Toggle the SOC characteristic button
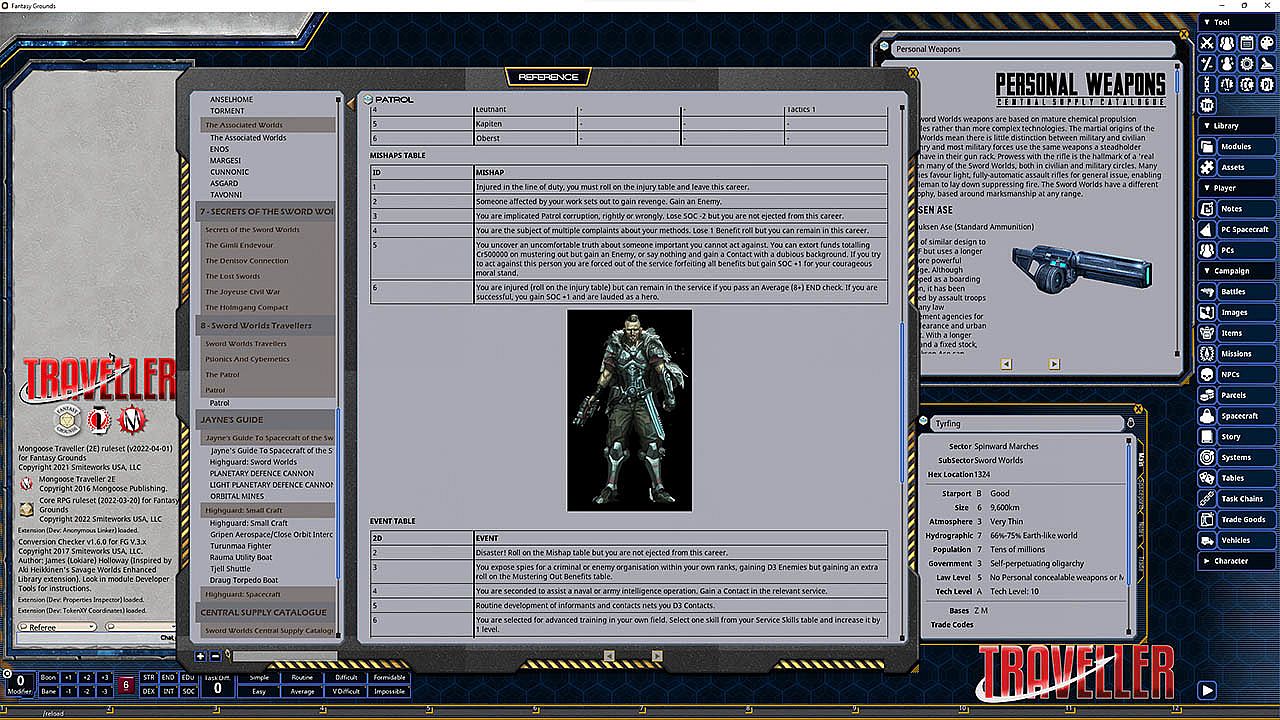This screenshot has height=720, width=1280. (188, 691)
